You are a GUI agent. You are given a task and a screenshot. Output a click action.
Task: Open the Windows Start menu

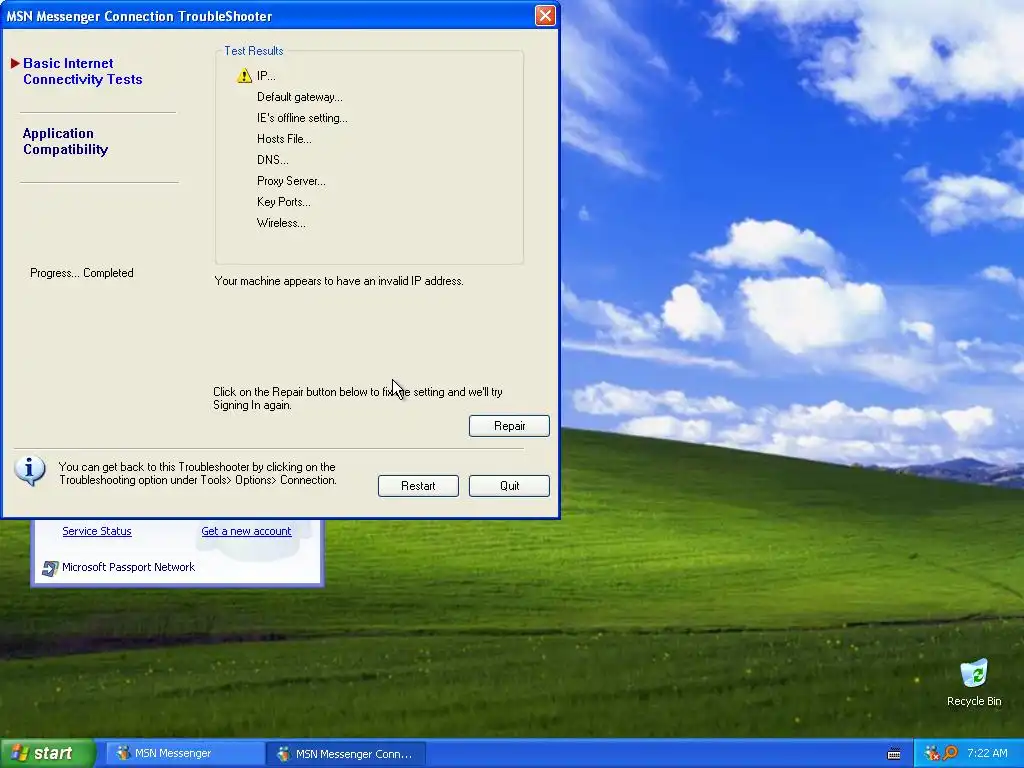(47, 753)
